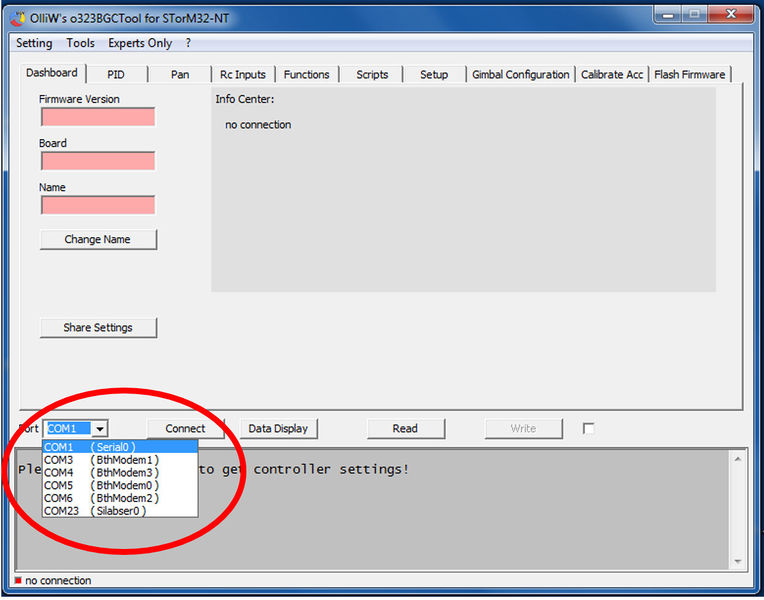Click the log scrollbar down arrow

738,562
